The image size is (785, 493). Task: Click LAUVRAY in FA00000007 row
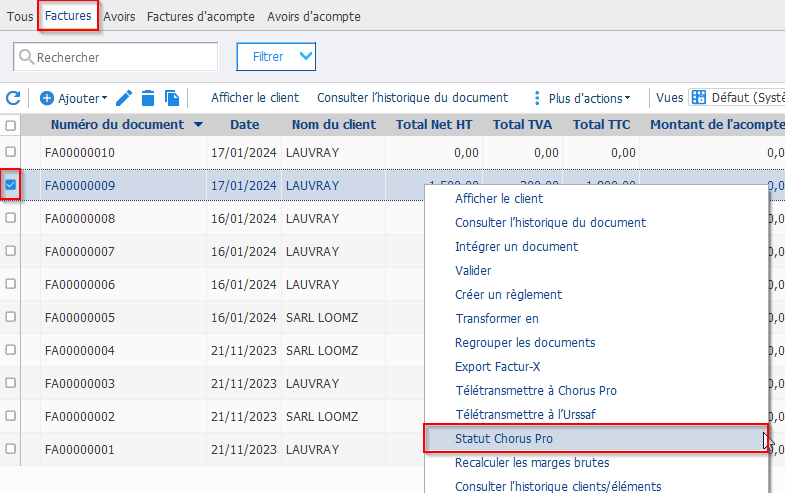(x=312, y=252)
